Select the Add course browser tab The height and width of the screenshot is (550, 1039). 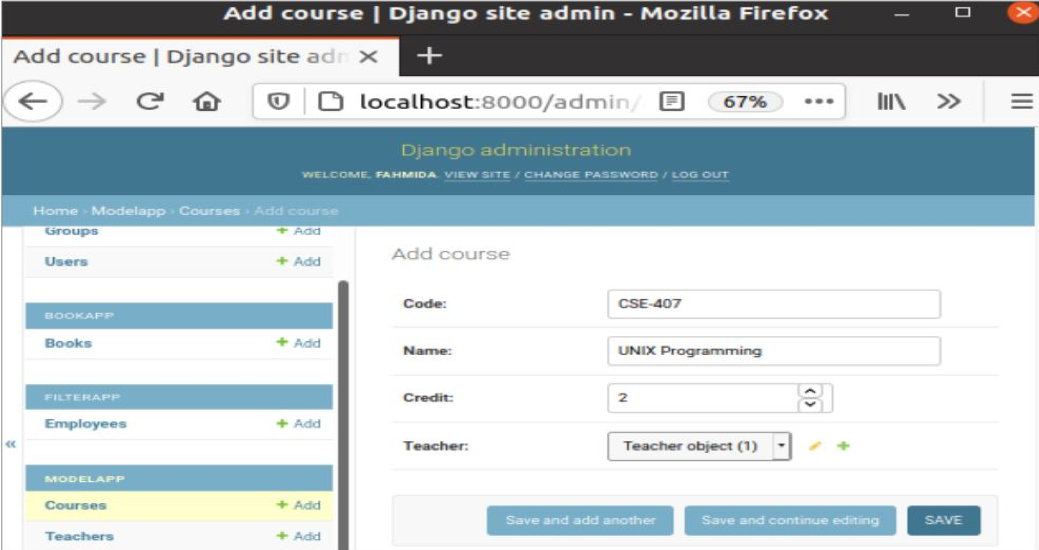coord(200,57)
